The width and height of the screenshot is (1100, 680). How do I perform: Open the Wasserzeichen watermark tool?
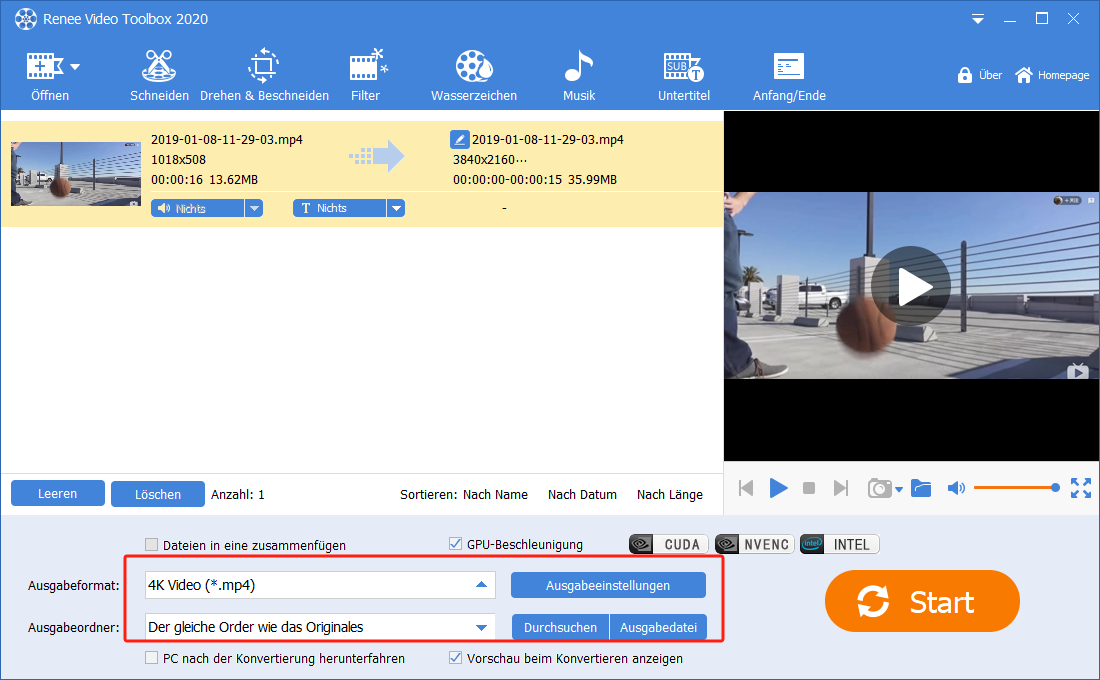[x=474, y=75]
